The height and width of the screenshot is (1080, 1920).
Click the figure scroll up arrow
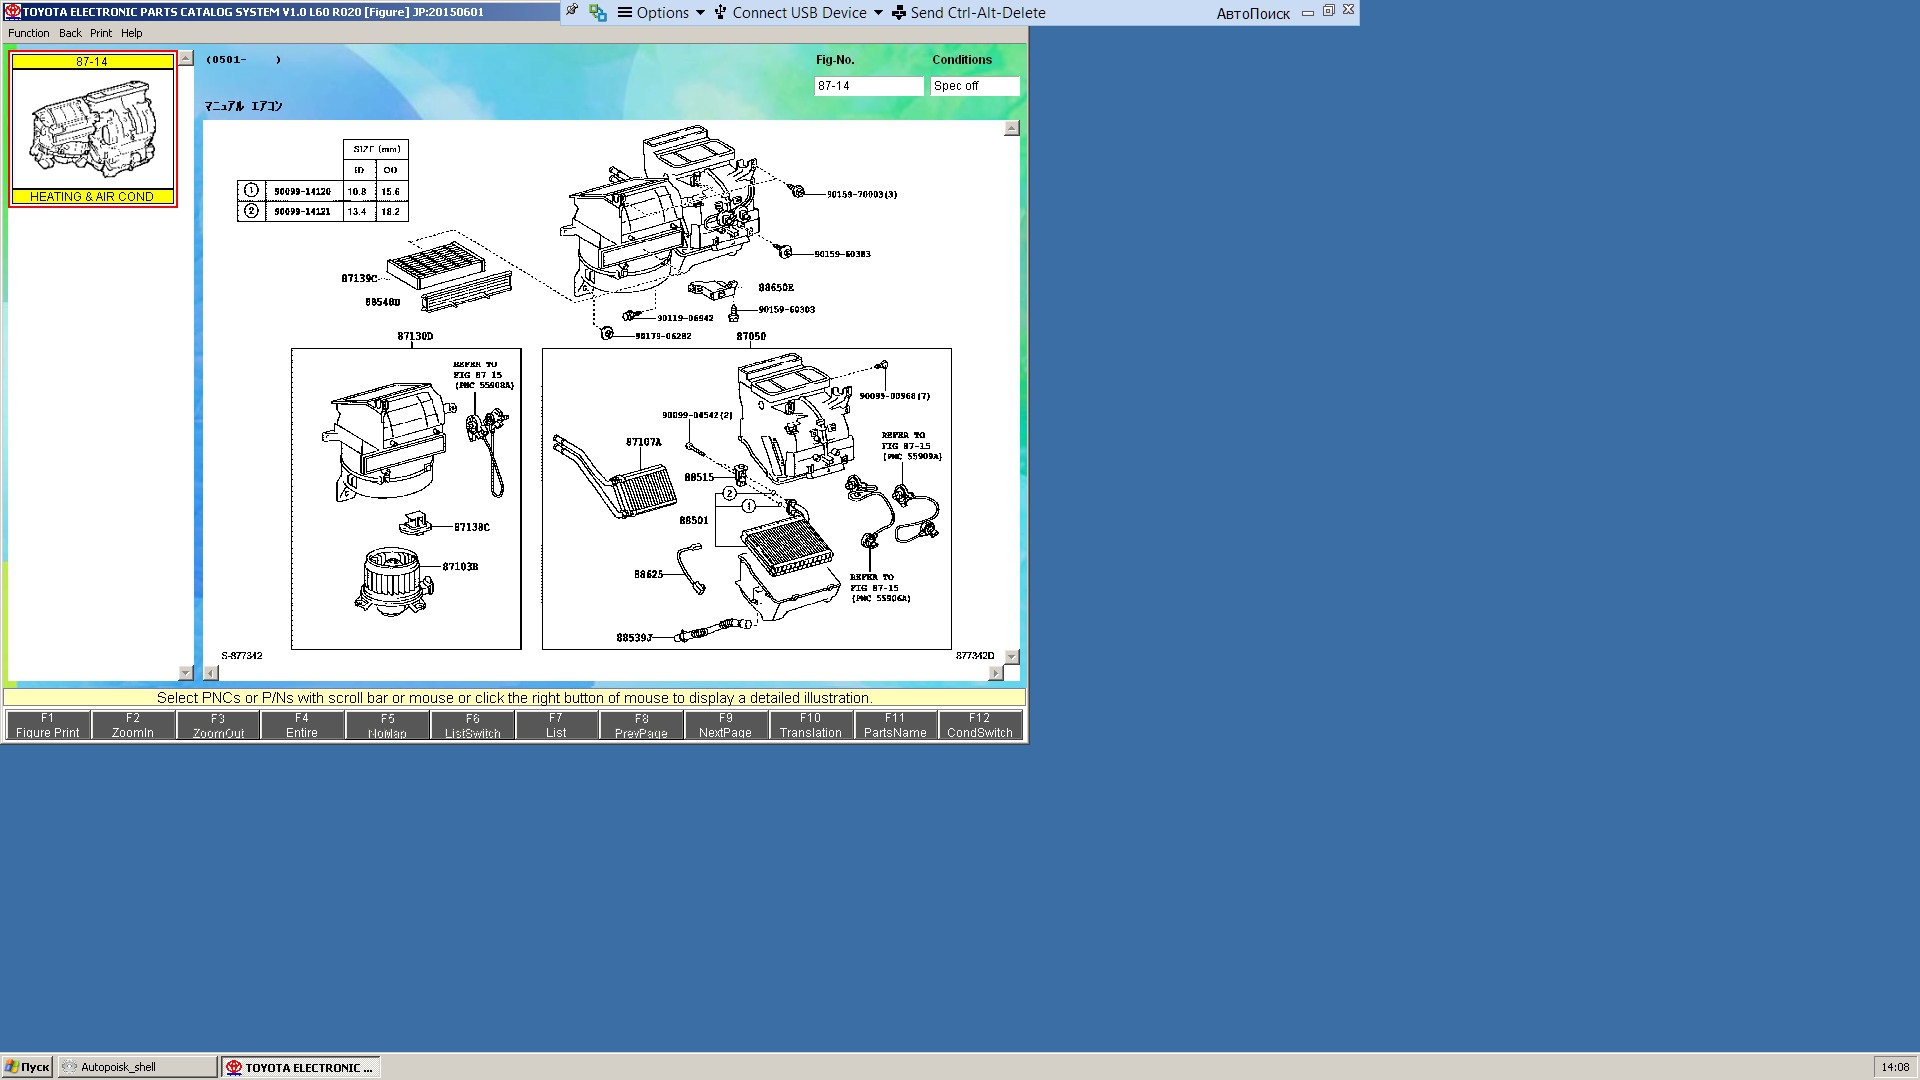(x=1012, y=128)
